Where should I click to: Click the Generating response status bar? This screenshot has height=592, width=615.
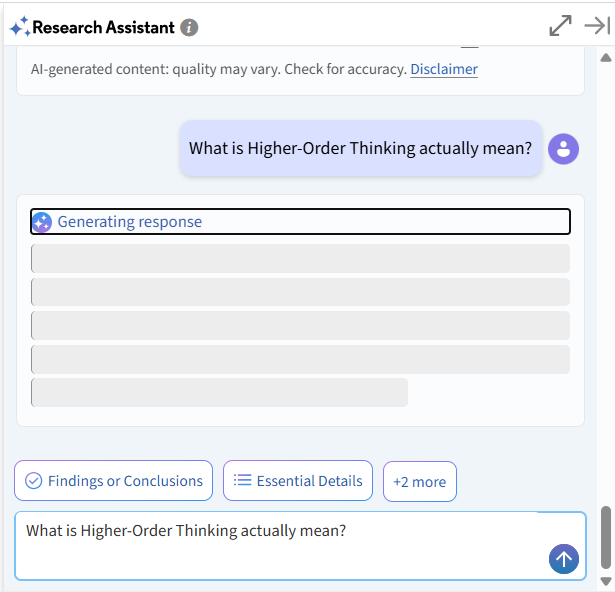coord(300,222)
